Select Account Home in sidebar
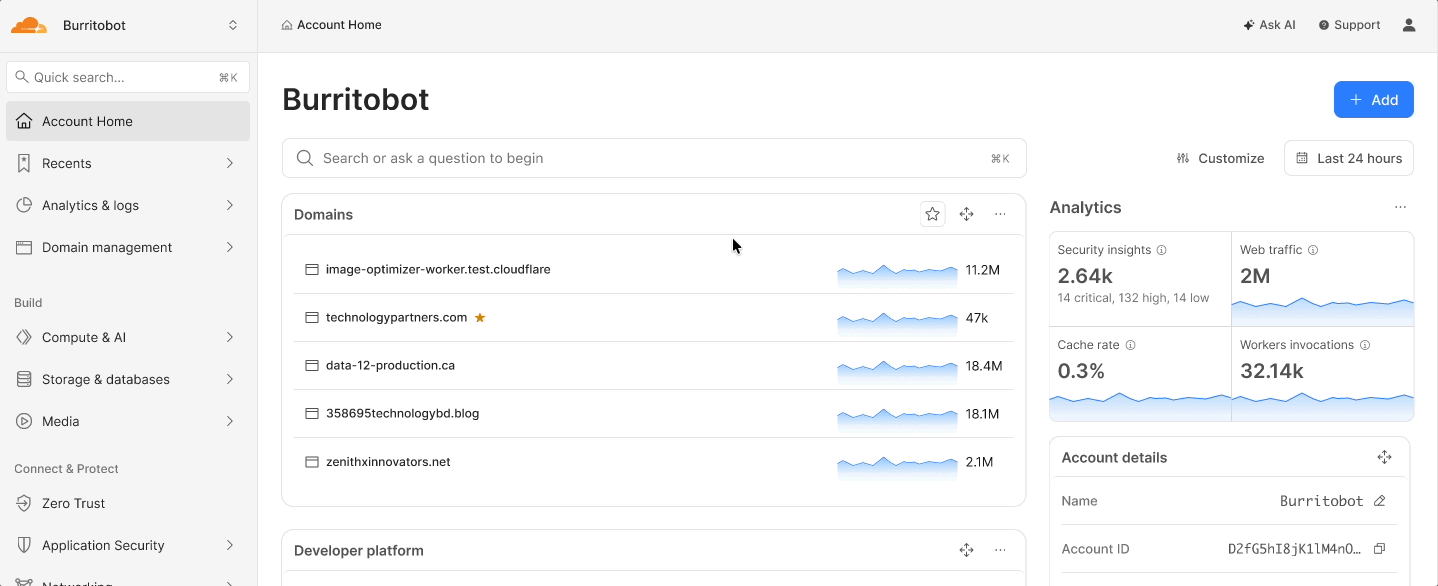 128,121
